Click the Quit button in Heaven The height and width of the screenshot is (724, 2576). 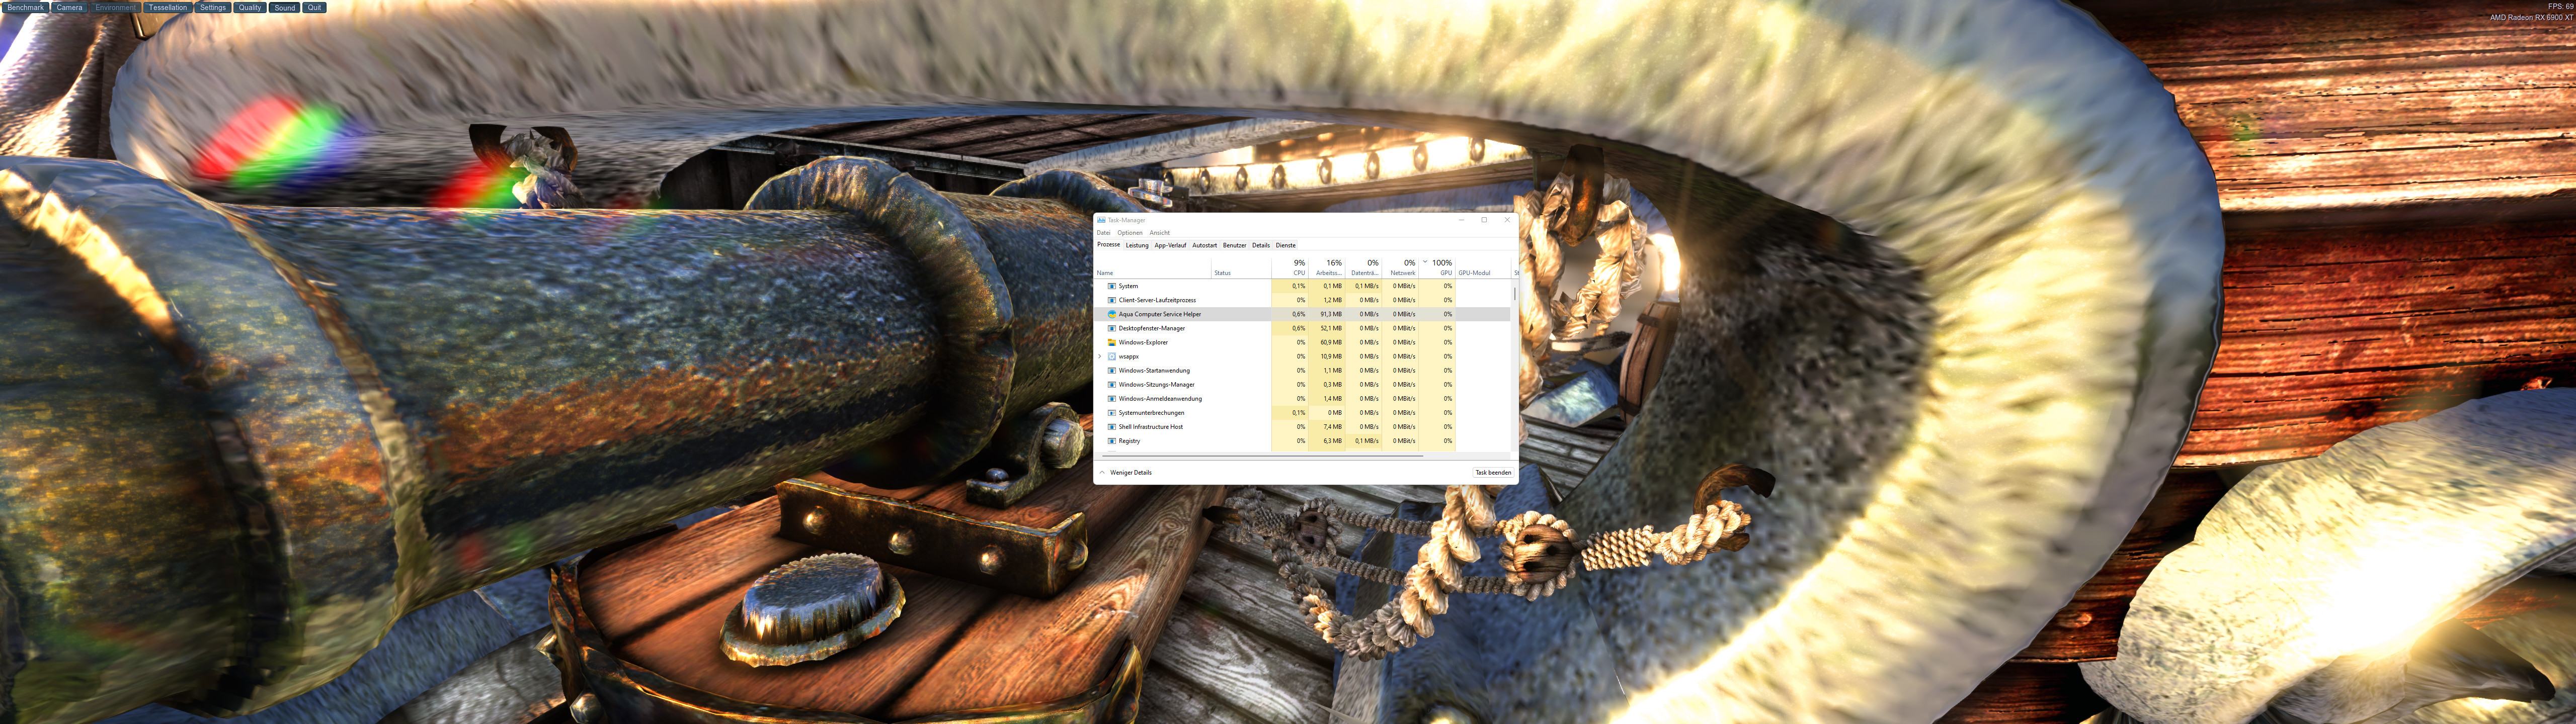pos(314,7)
